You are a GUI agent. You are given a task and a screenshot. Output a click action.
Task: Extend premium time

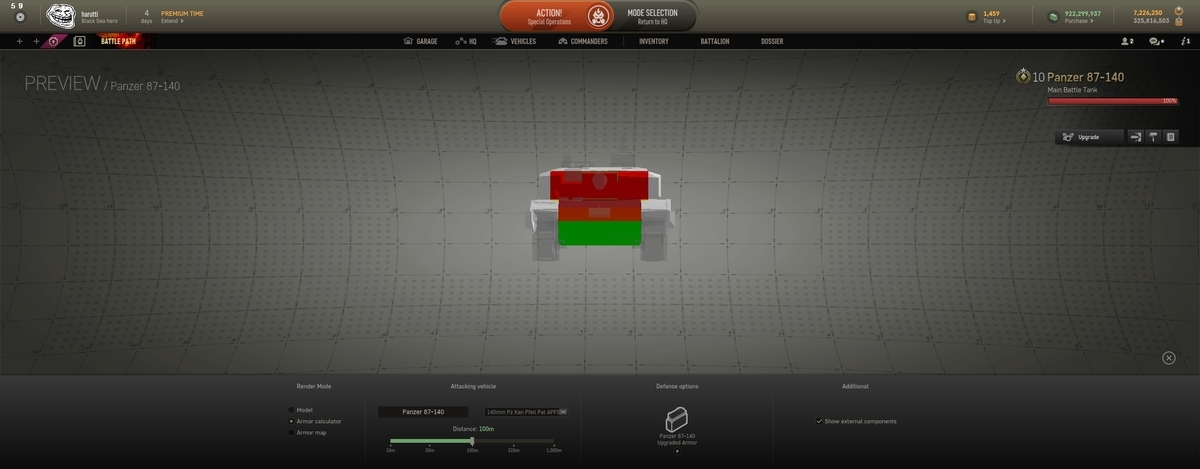coord(172,20)
